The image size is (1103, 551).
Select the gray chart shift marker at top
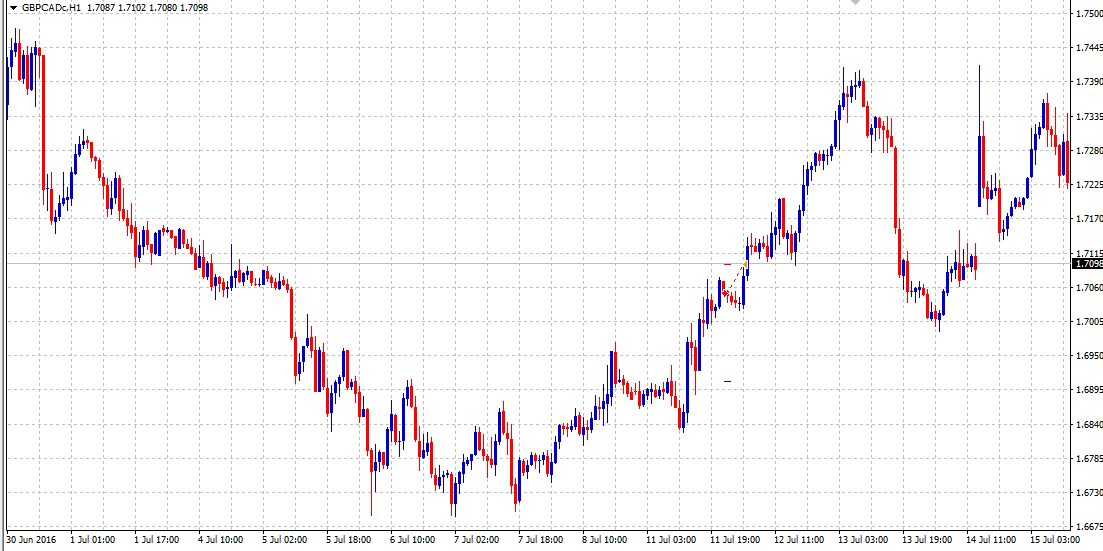coord(855,2)
